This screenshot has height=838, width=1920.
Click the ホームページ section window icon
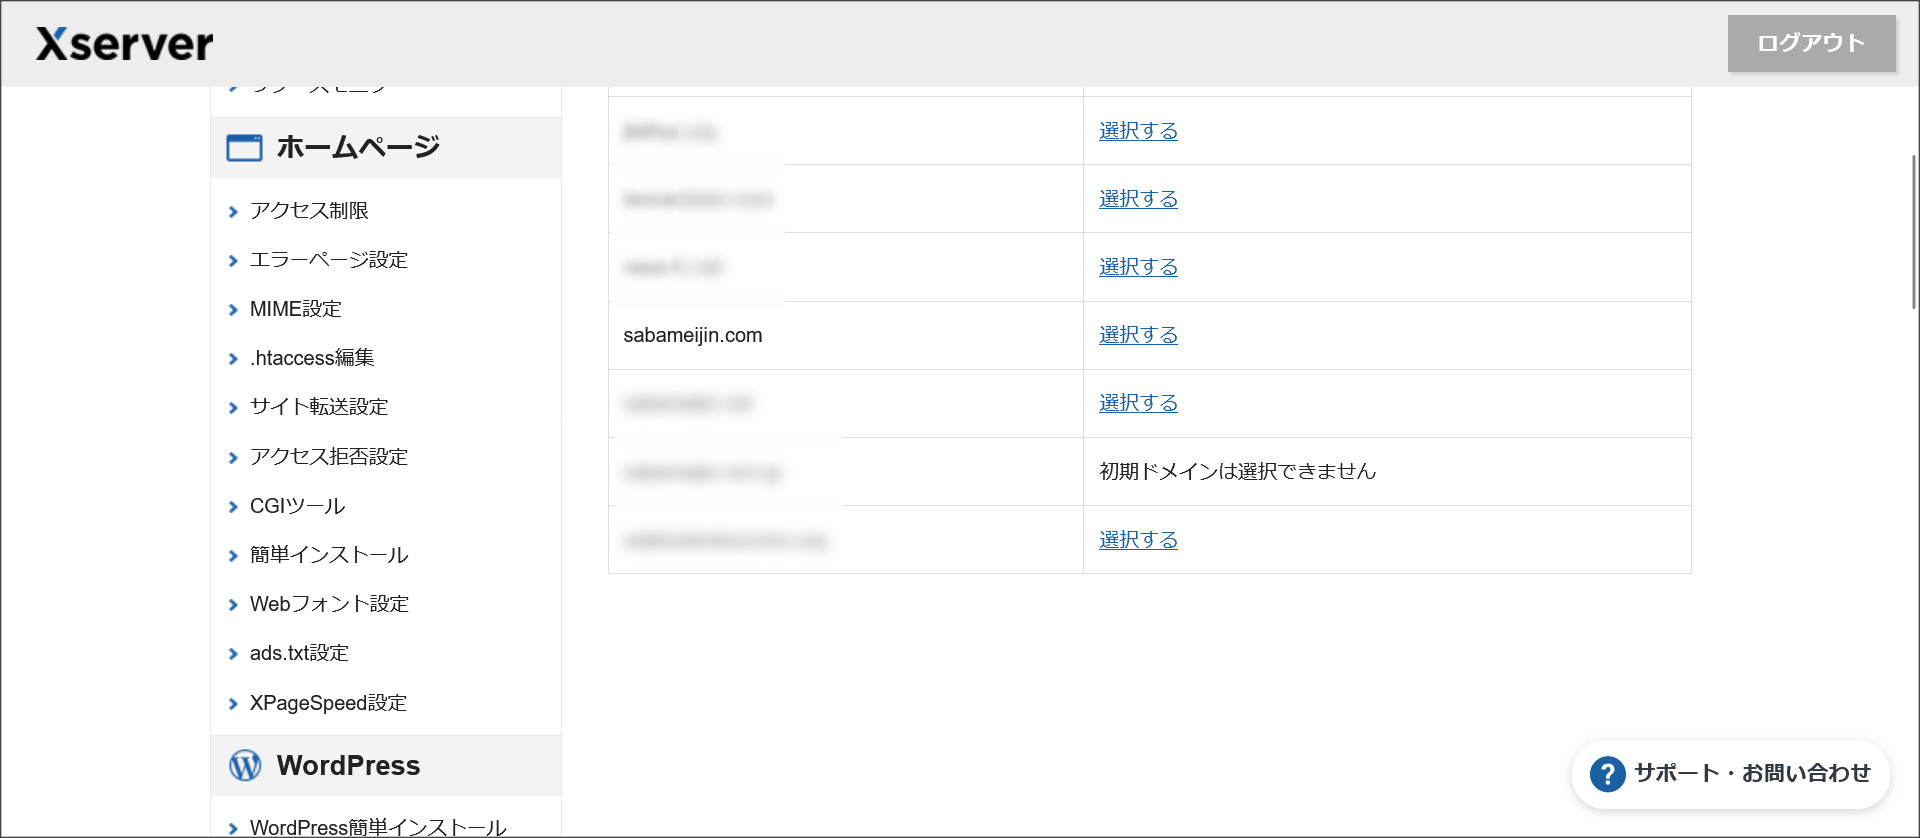tap(244, 148)
